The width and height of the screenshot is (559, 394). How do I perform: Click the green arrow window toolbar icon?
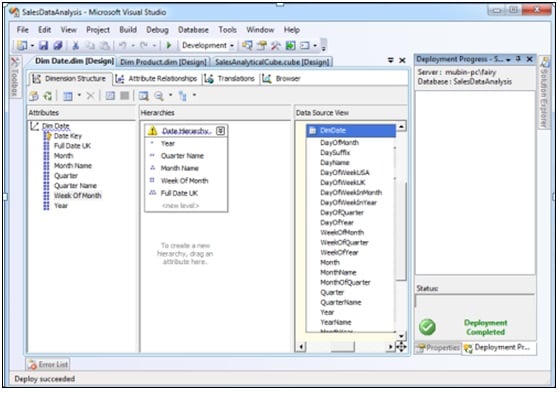pyautogui.click(x=290, y=45)
